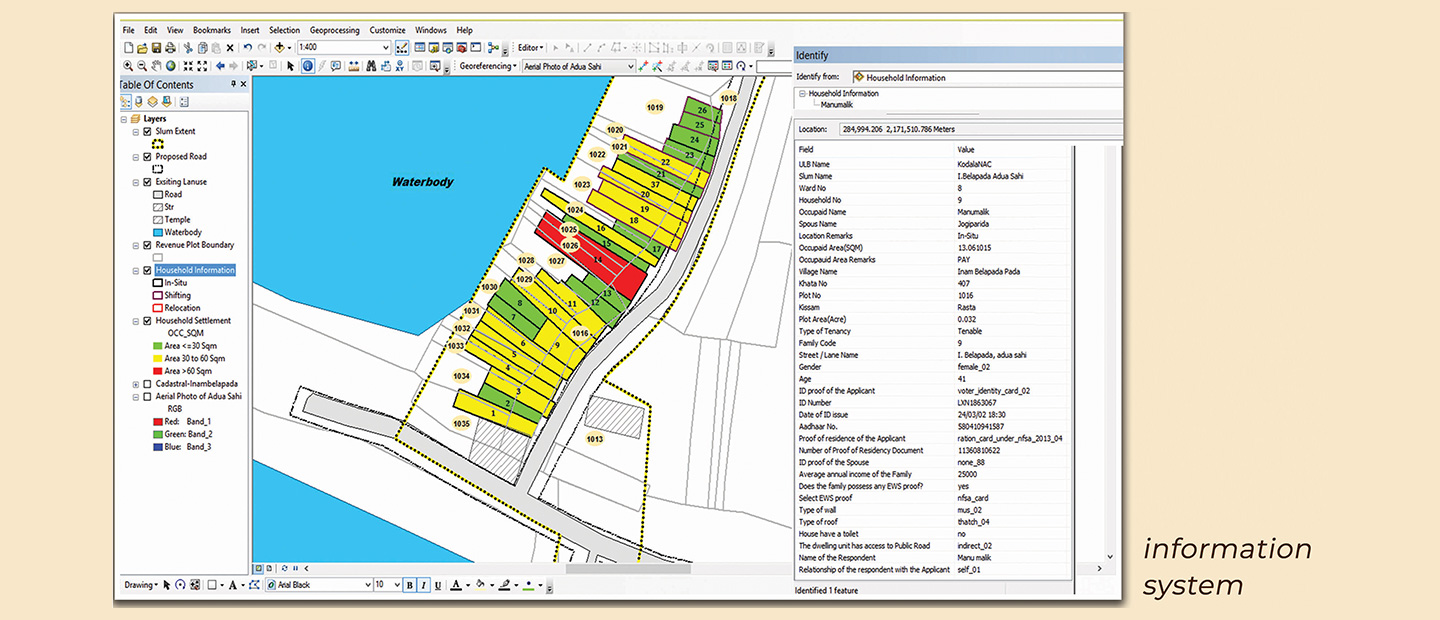Collapse Household Information node in Identify tree
The width and height of the screenshot is (1440, 620).
[x=802, y=93]
